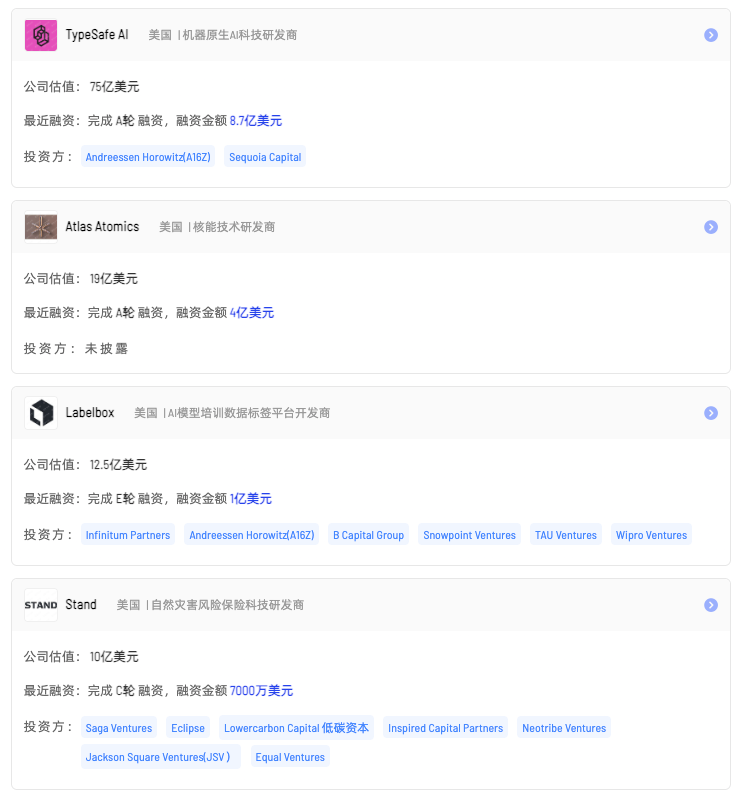The height and width of the screenshot is (801, 742).
Task: Select the TAU Ventures investor tag
Action: (x=566, y=535)
